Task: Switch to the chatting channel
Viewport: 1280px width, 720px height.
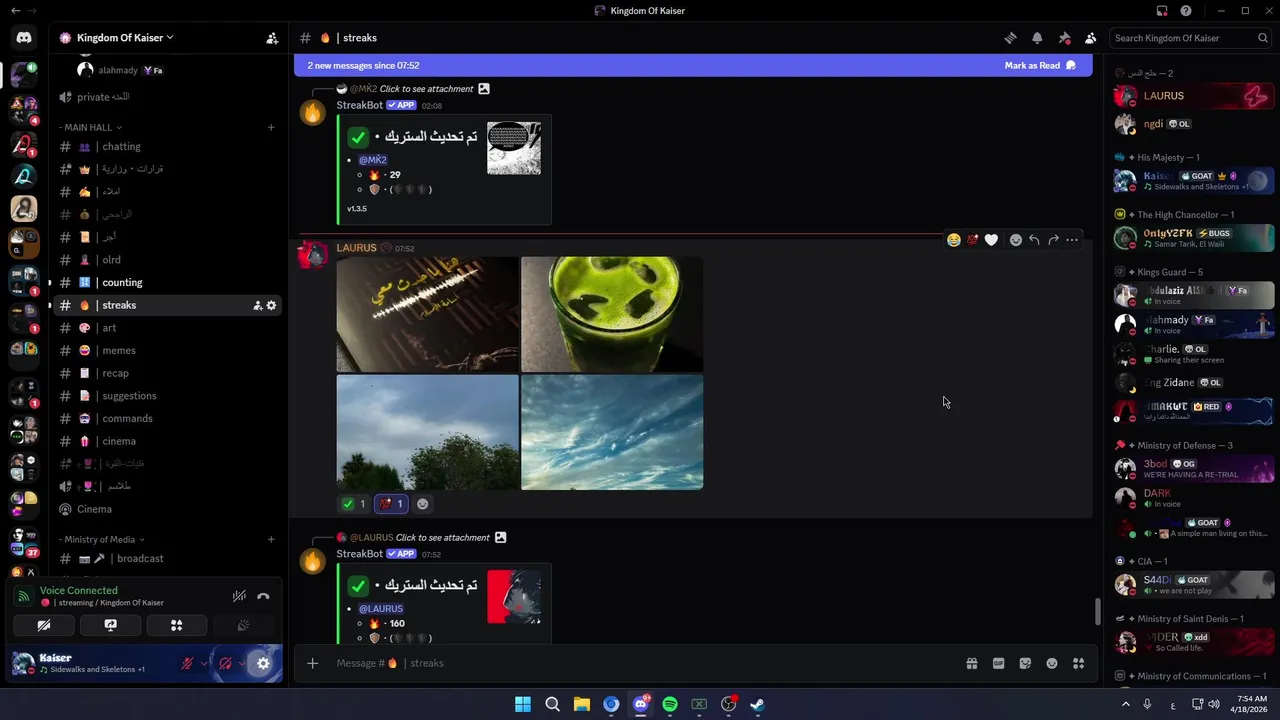Action: click(166, 147)
